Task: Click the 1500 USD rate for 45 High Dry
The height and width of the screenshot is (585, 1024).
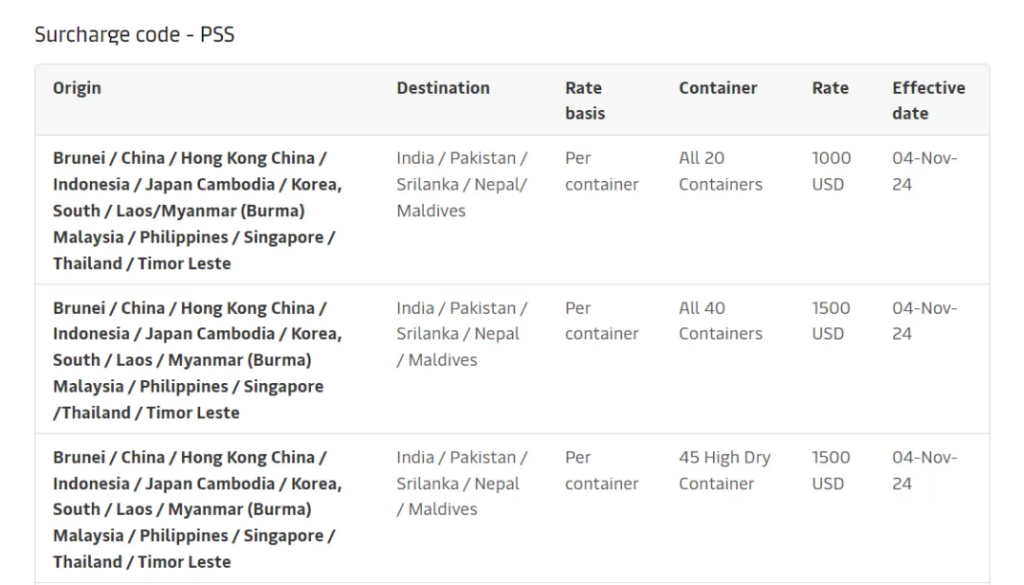Action: tap(831, 470)
